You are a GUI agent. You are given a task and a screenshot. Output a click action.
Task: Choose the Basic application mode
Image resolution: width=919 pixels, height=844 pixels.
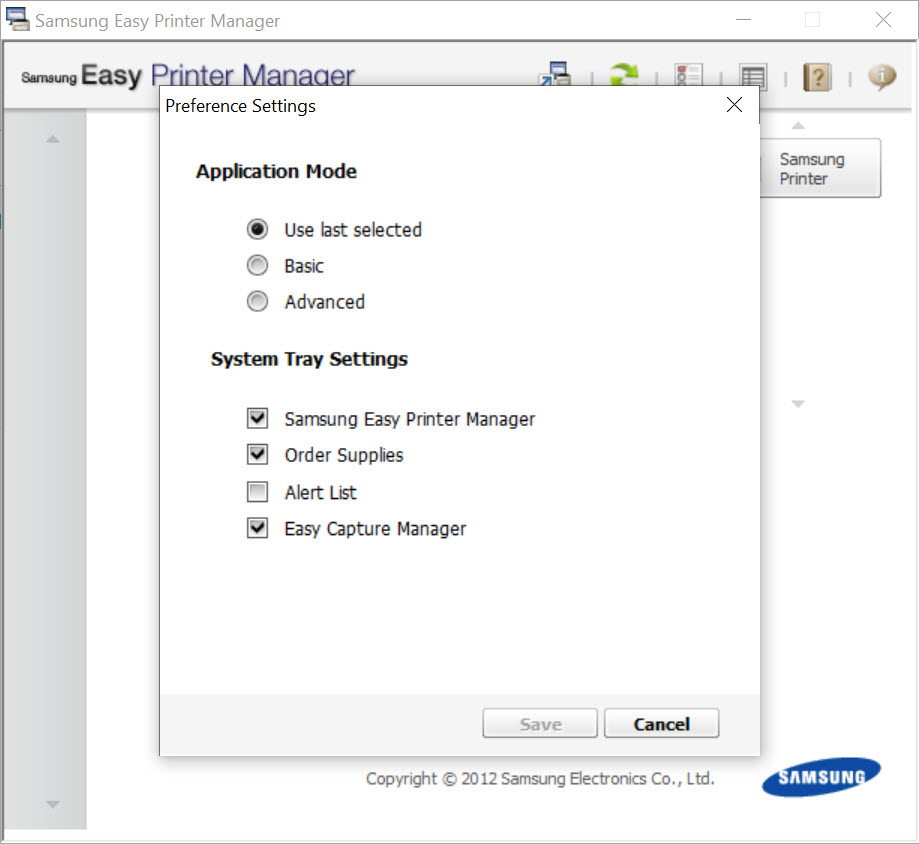click(x=257, y=266)
